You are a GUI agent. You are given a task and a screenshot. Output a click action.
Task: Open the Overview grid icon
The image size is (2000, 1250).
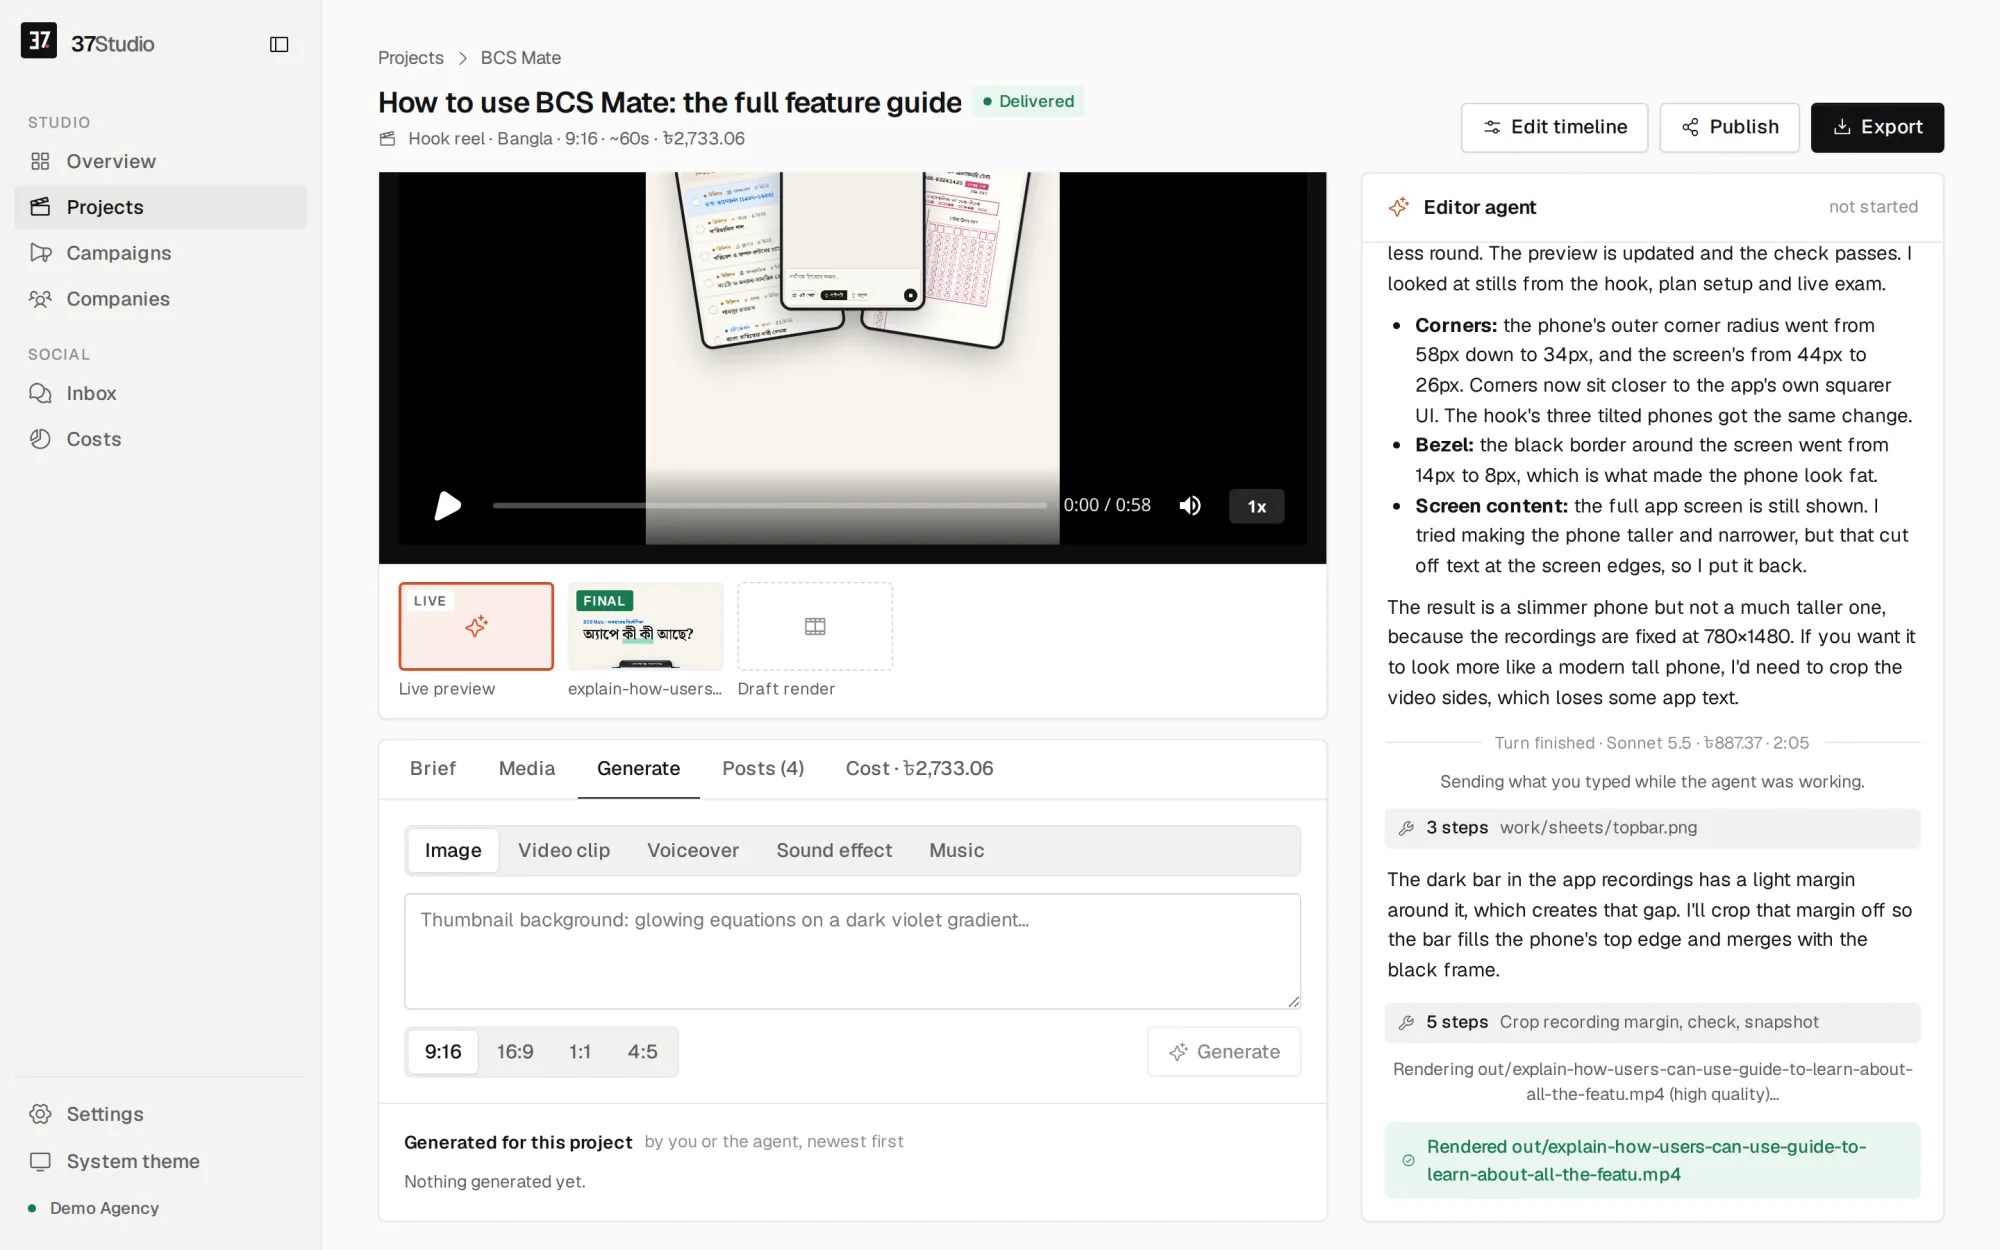point(40,161)
